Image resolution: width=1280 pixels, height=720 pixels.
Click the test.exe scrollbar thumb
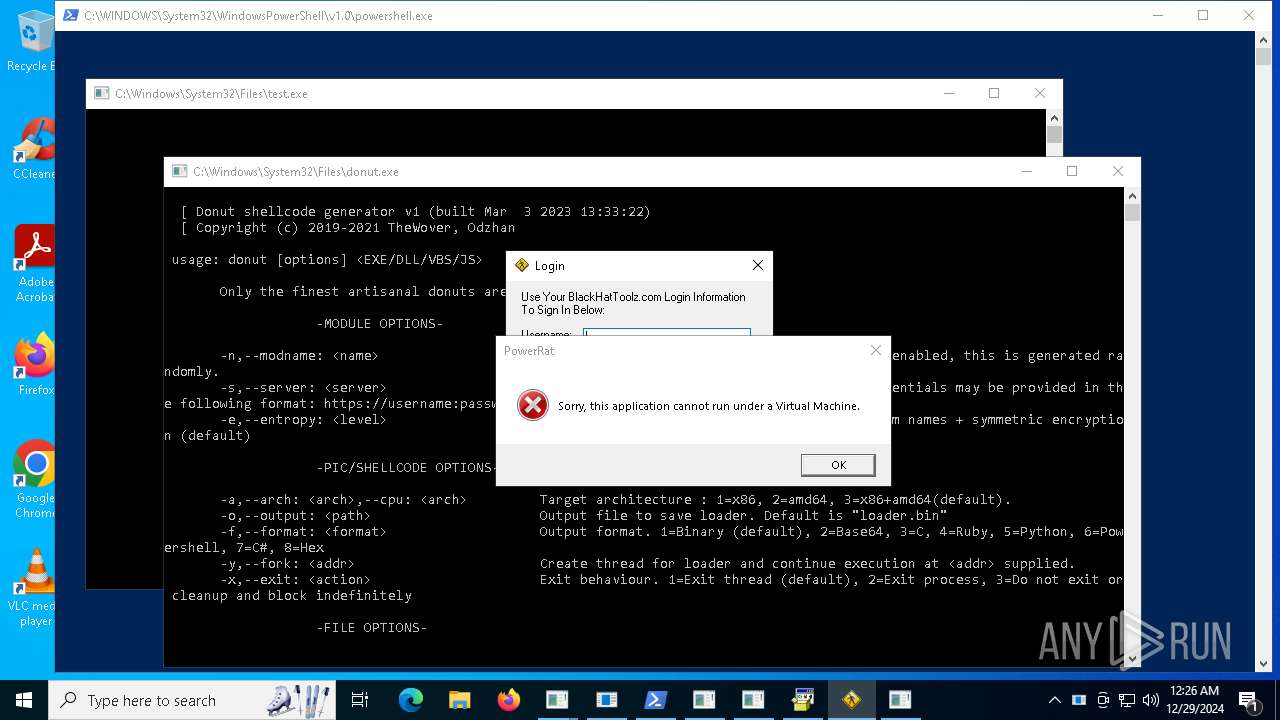[1054, 135]
